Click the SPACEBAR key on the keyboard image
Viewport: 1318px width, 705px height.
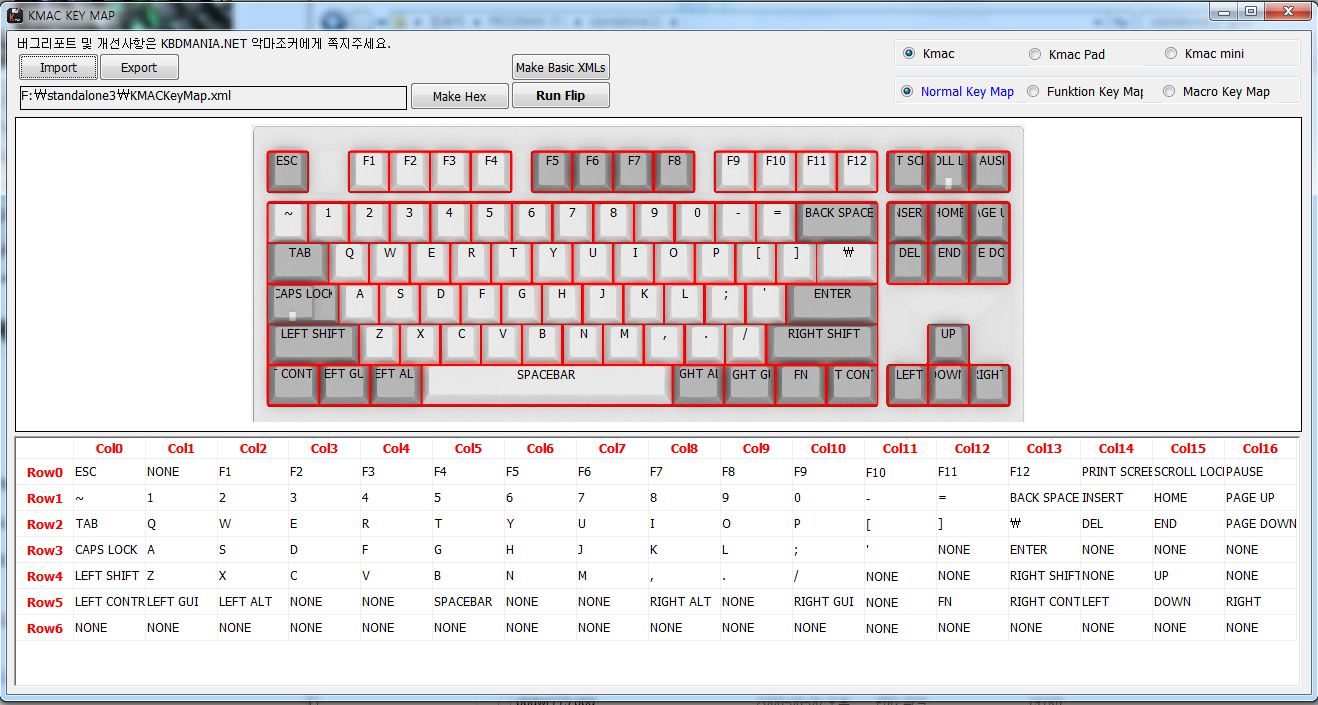(x=546, y=384)
